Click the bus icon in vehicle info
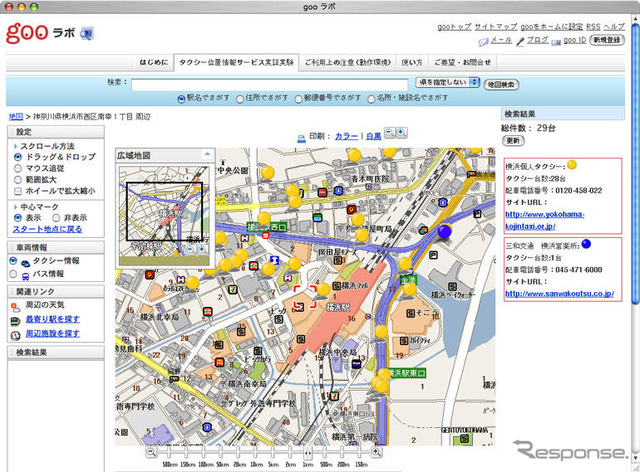640x472 pixels. coord(25,276)
